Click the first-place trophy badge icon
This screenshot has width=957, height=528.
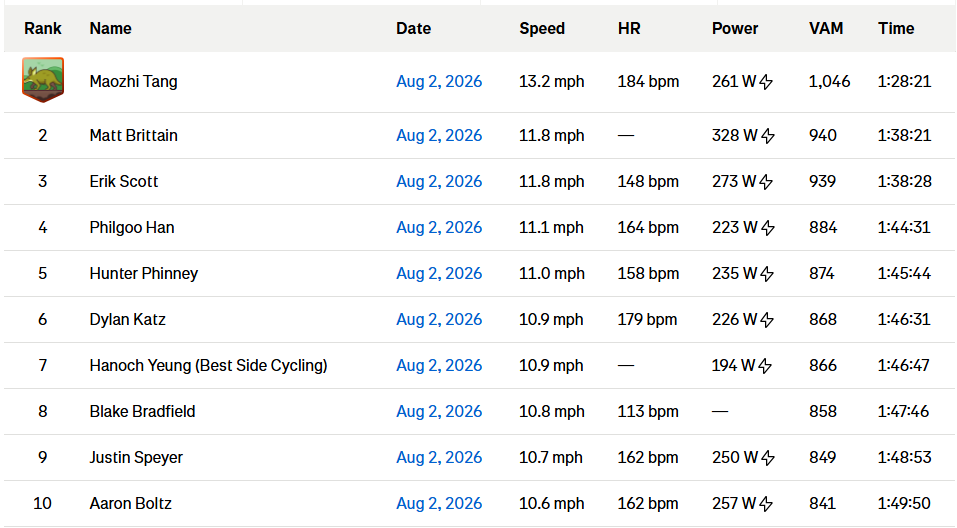point(43,80)
